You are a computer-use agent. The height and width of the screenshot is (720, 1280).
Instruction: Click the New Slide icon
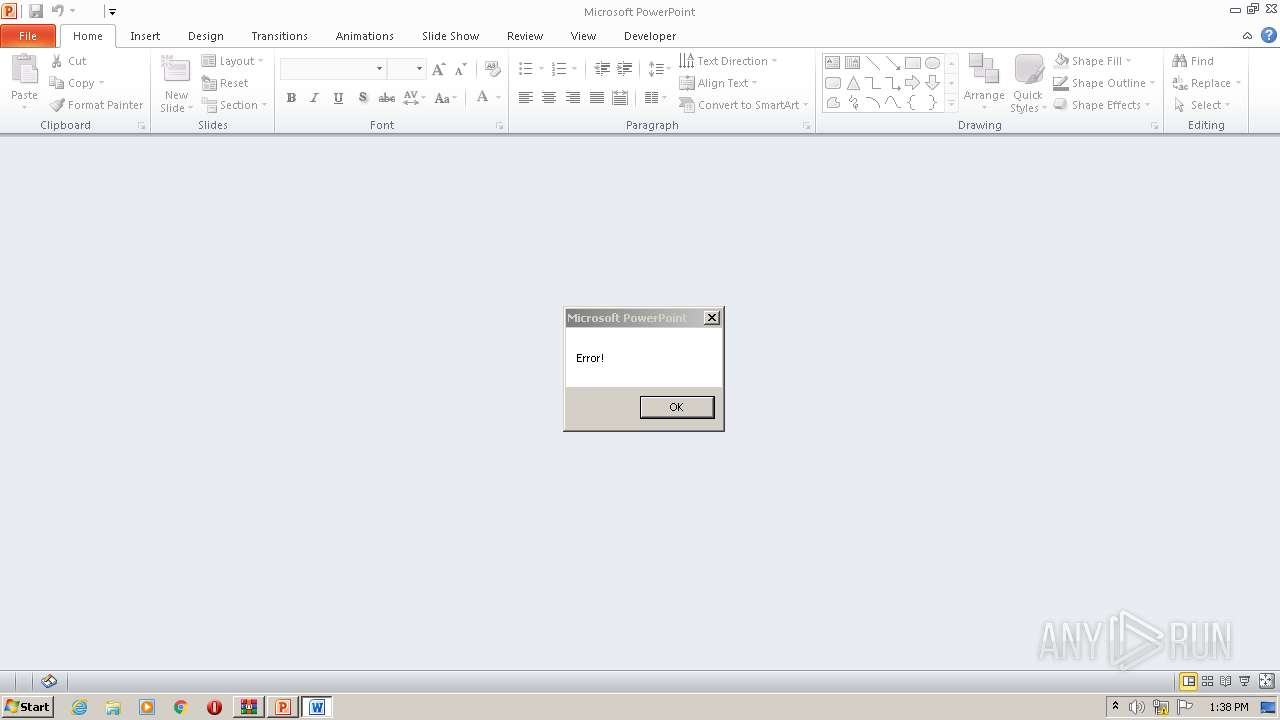coord(176,70)
